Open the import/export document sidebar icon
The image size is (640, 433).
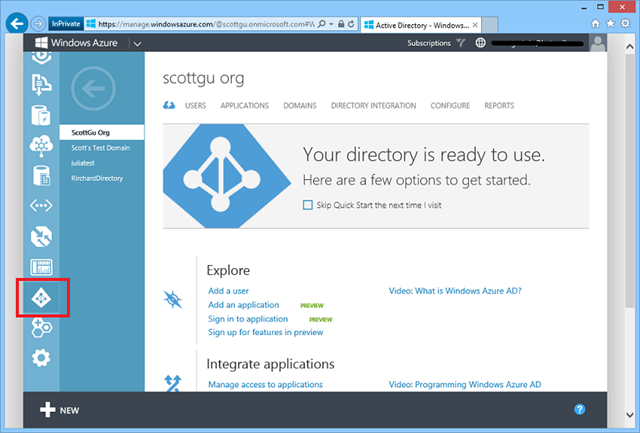tap(41, 84)
